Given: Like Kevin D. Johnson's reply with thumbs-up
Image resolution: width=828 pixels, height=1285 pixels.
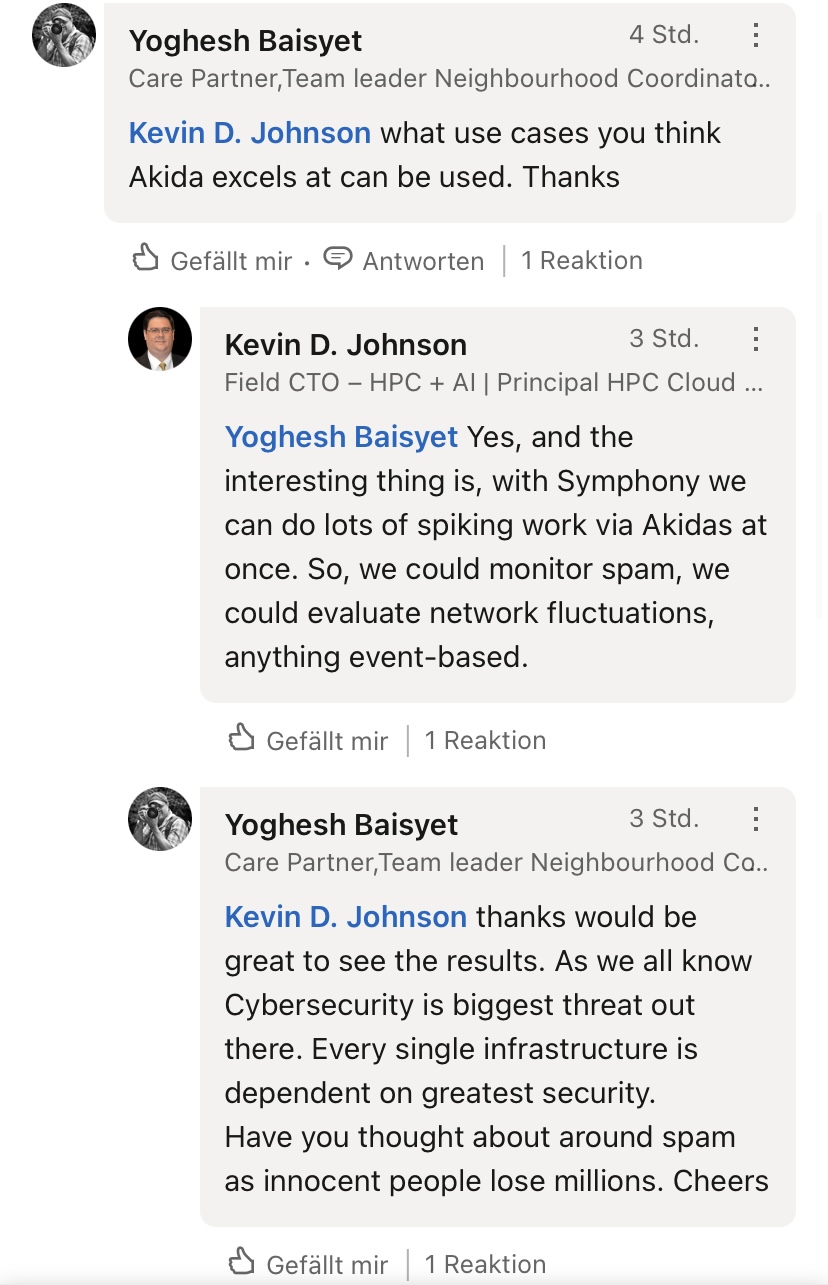Looking at the screenshot, I should point(242,739).
